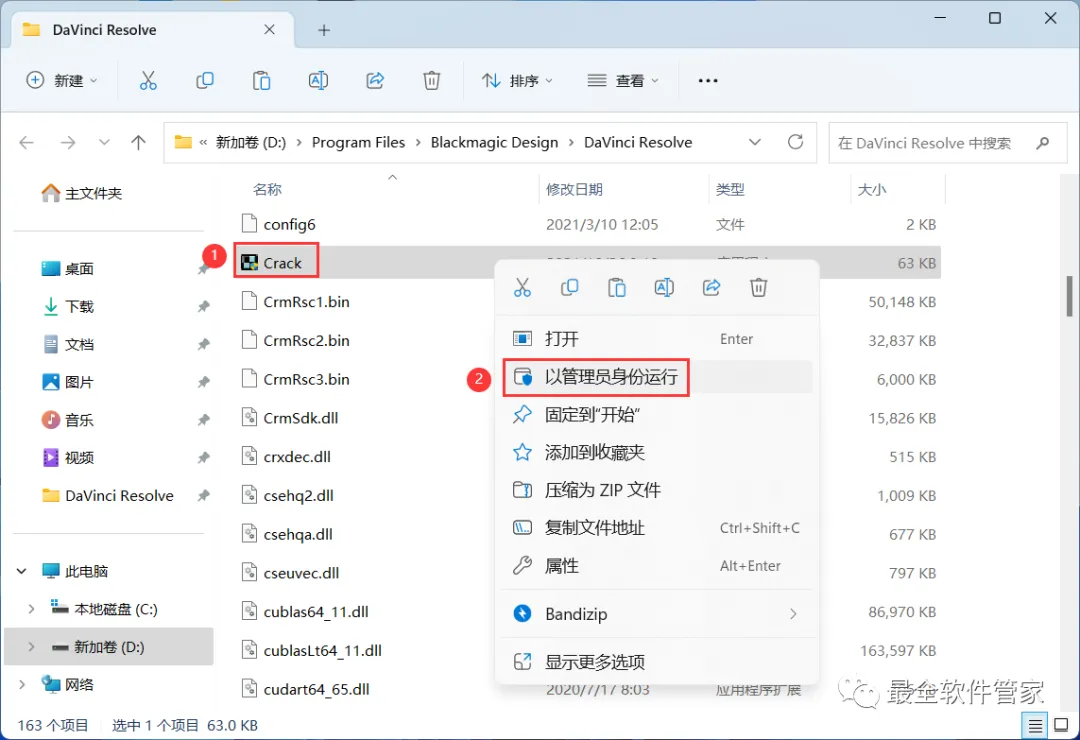Choose 固定到"开始" menu entry
1080x740 pixels.
tap(657, 415)
